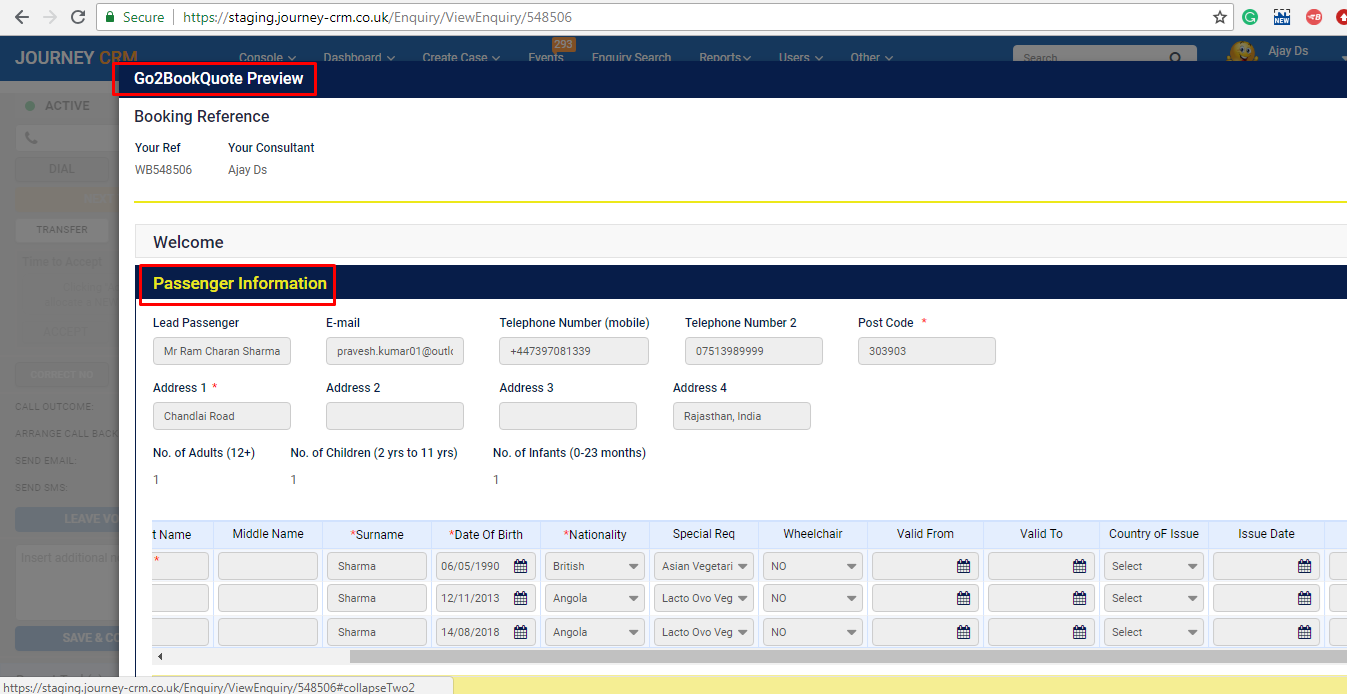Screen dimensions: 1347x694
Task: Open Valid To calendar in third passenger row
Action: pos(1079,632)
